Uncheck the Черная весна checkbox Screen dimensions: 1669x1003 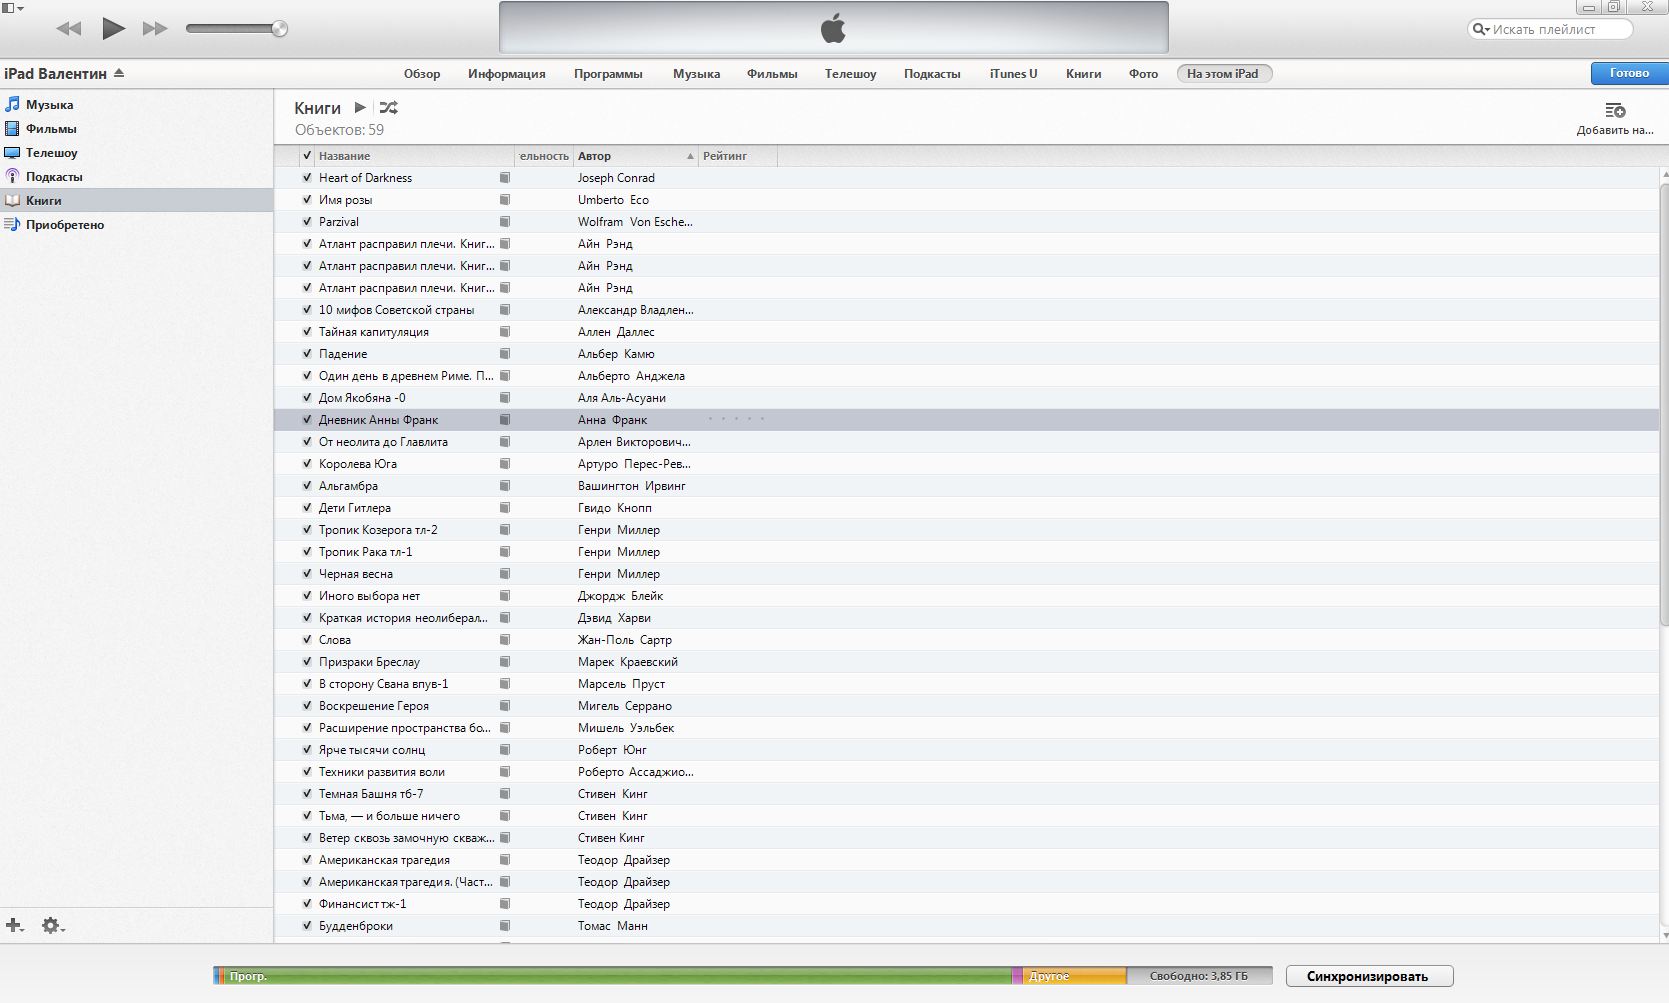(x=307, y=574)
